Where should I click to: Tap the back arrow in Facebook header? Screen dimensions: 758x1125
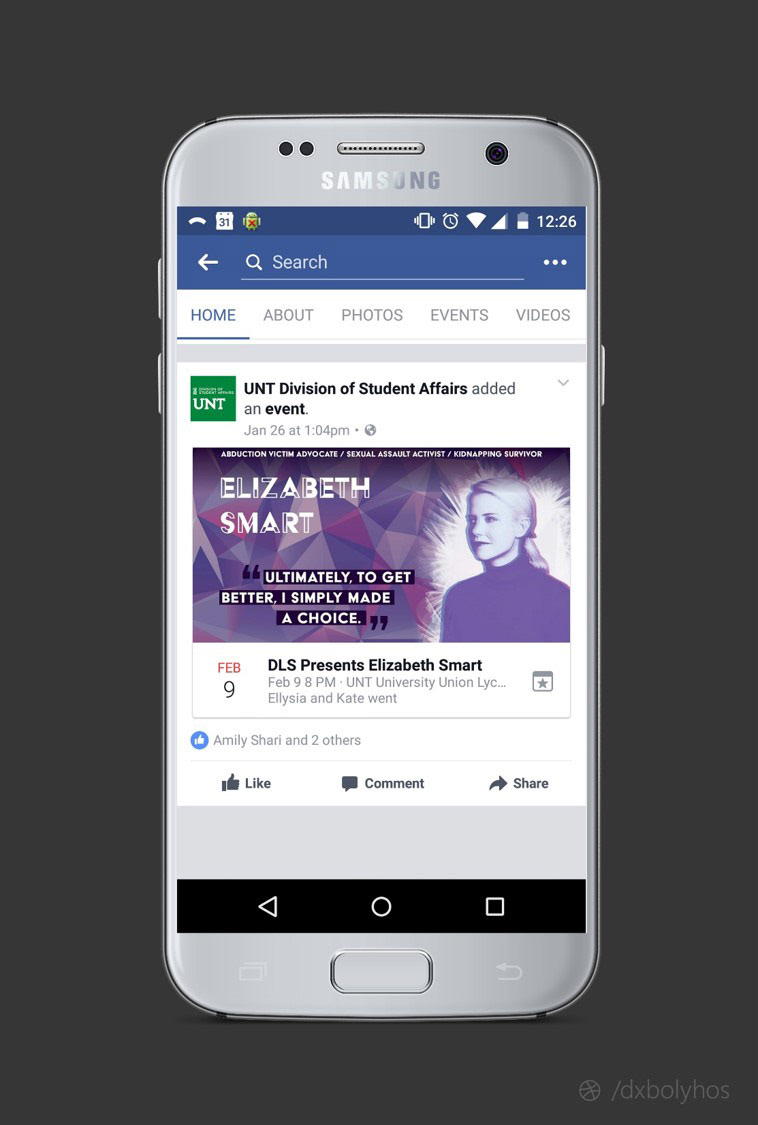pyautogui.click(x=208, y=263)
